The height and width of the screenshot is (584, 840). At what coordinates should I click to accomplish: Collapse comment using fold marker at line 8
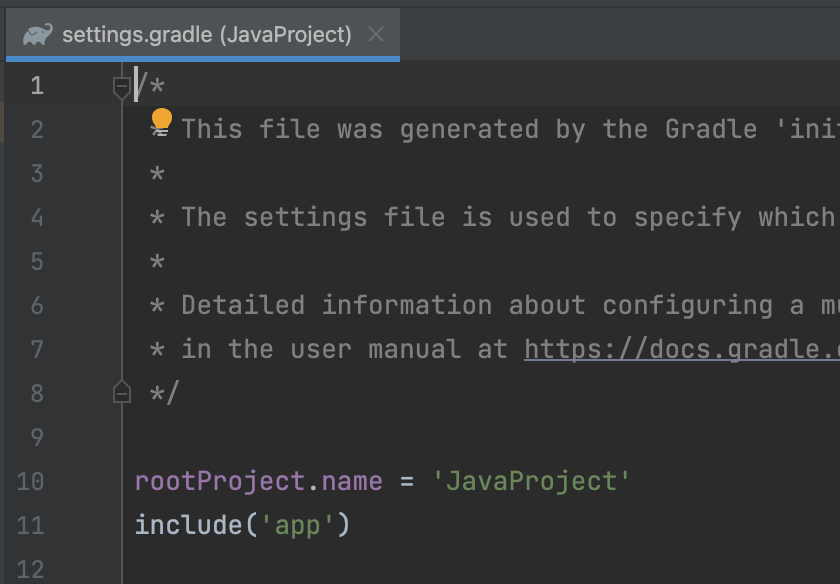coord(122,393)
